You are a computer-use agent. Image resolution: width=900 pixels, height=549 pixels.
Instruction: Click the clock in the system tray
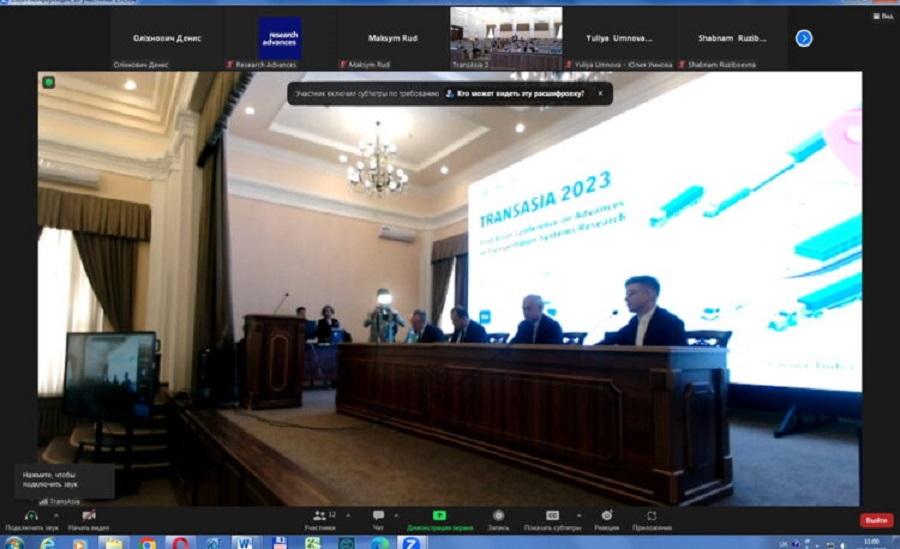[x=871, y=543]
